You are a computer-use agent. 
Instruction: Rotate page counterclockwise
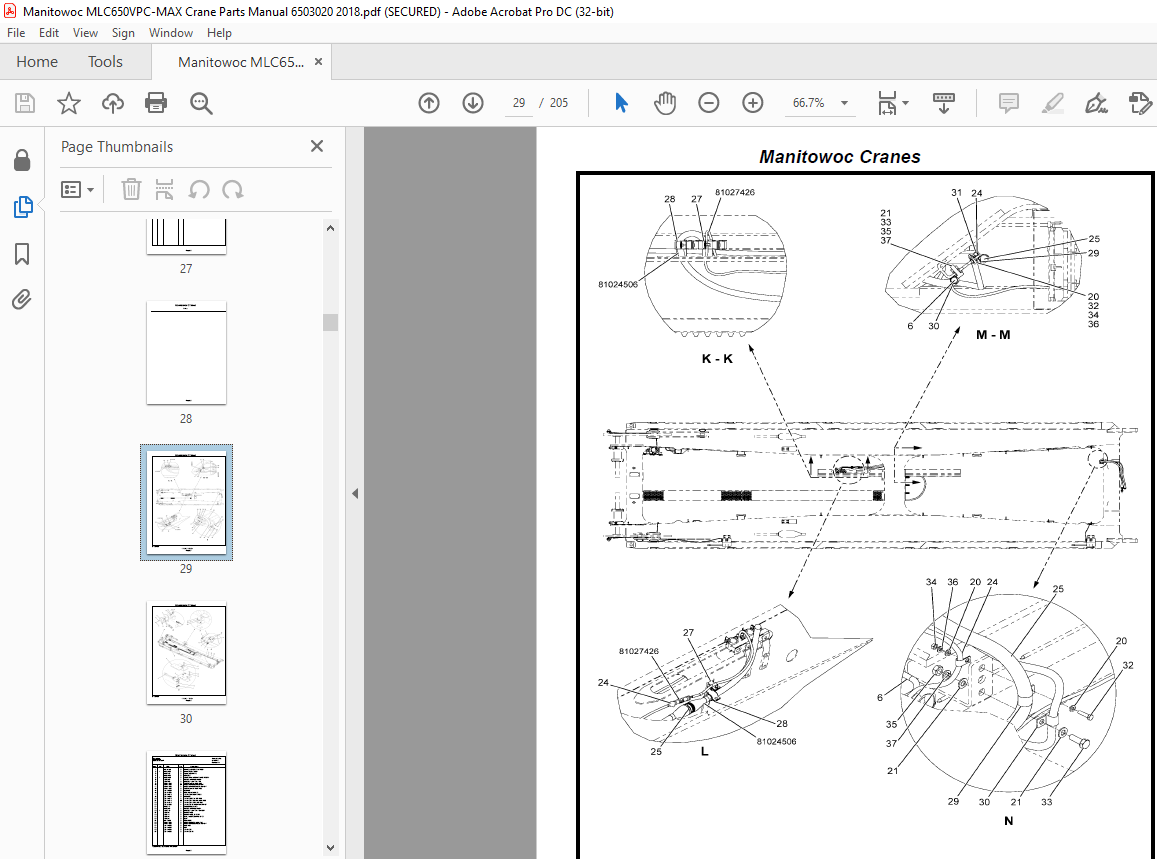pos(198,190)
